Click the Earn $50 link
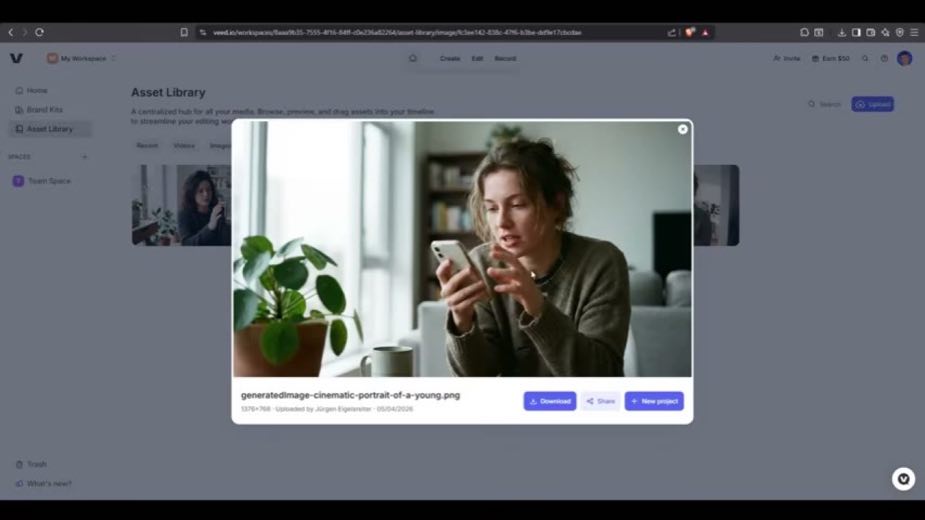Image resolution: width=925 pixels, height=520 pixels. tap(831, 58)
